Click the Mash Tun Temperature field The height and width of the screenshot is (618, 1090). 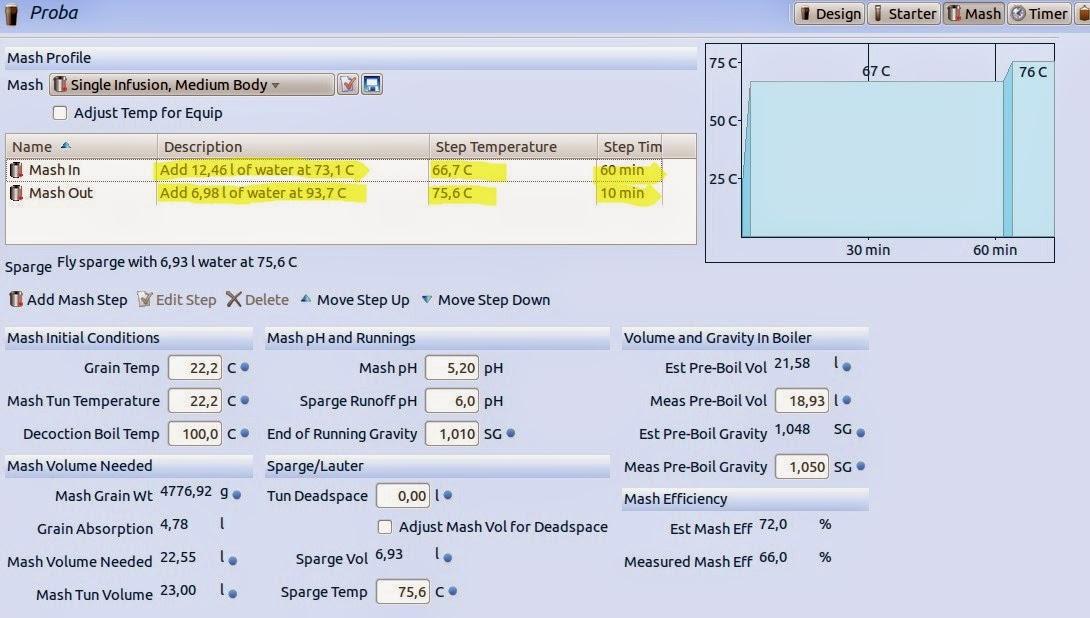click(x=195, y=400)
